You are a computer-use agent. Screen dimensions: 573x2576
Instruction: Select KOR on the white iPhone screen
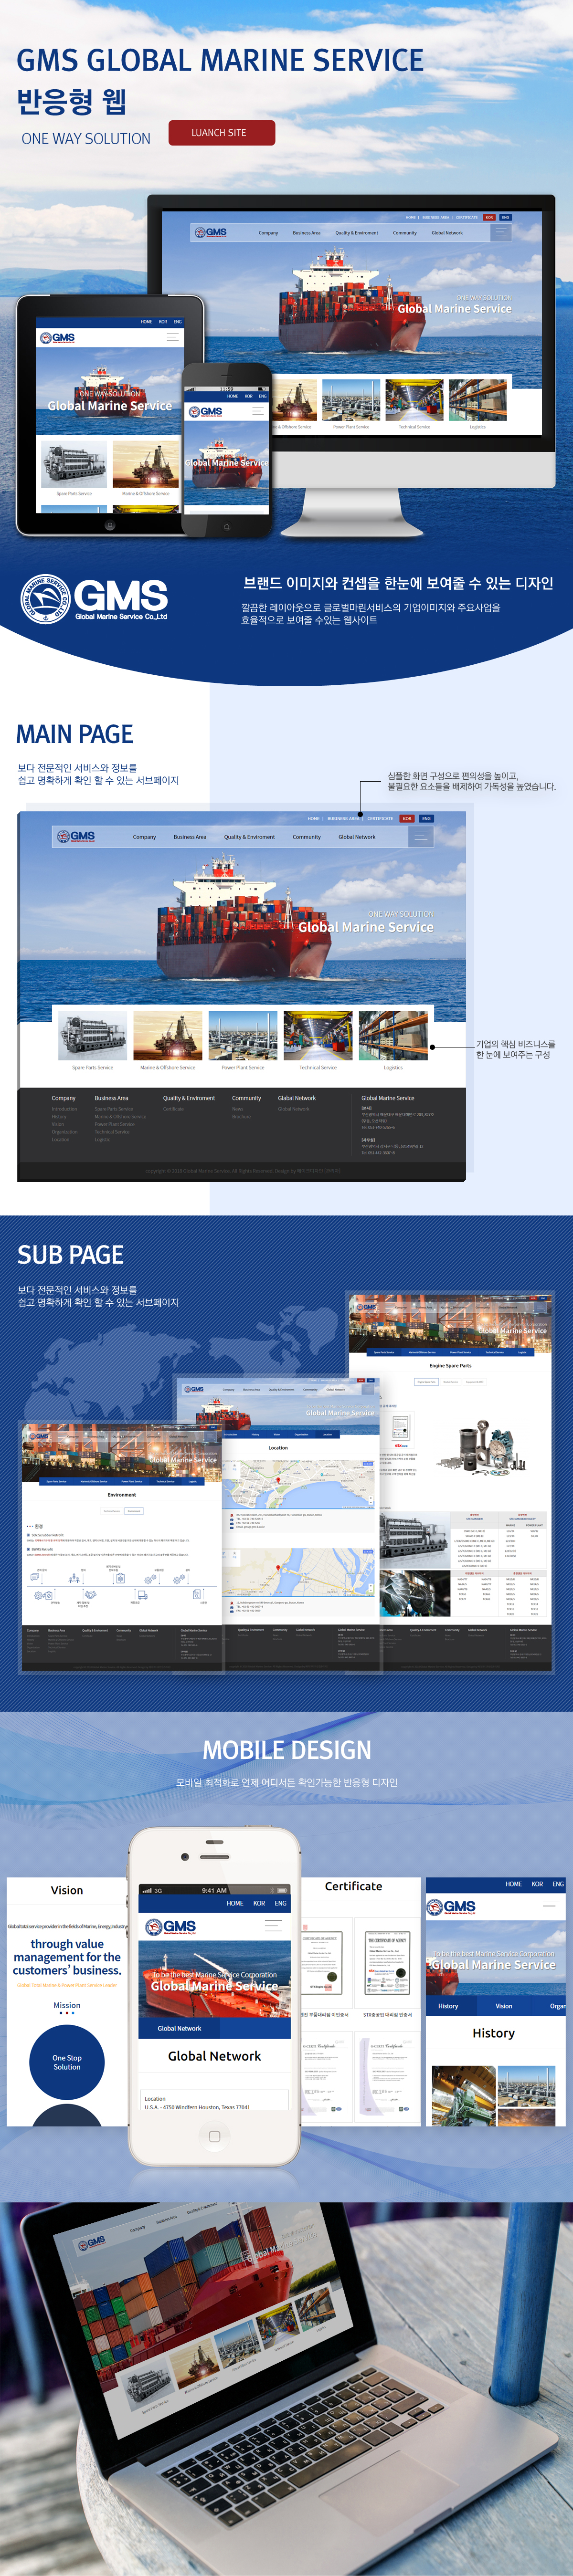pyautogui.click(x=259, y=1903)
